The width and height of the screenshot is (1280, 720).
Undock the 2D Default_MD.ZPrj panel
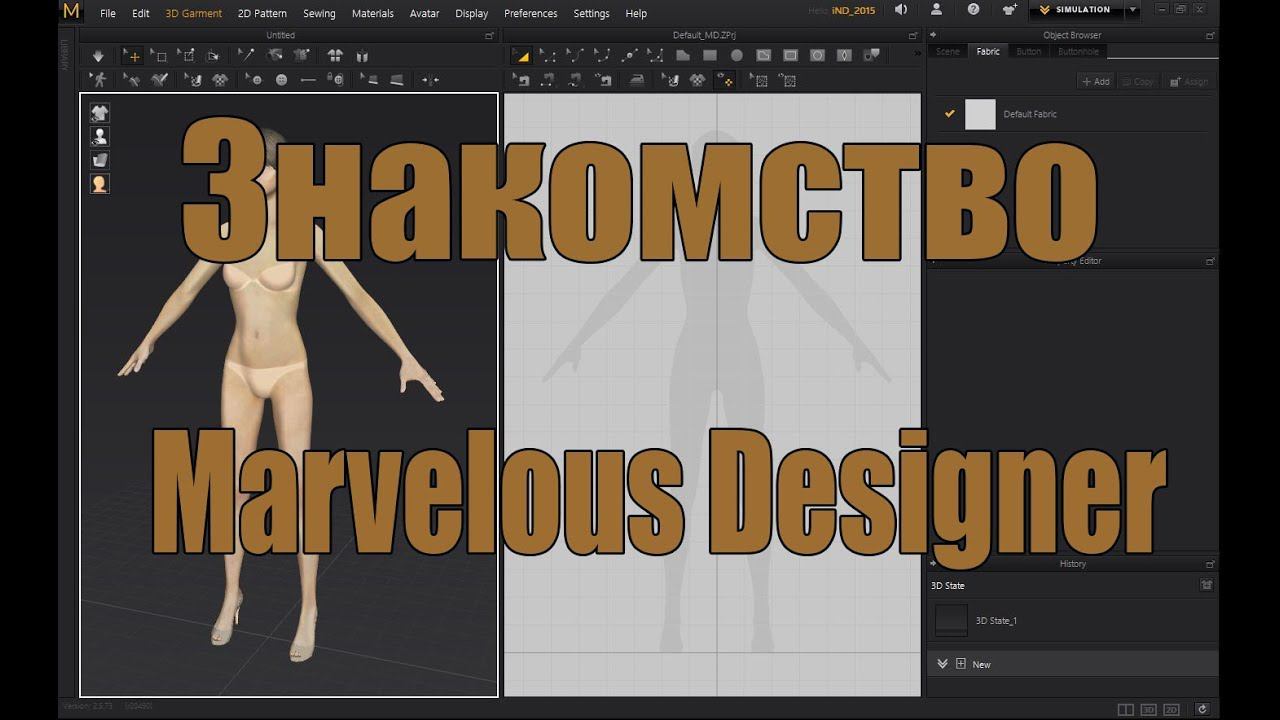(x=912, y=35)
